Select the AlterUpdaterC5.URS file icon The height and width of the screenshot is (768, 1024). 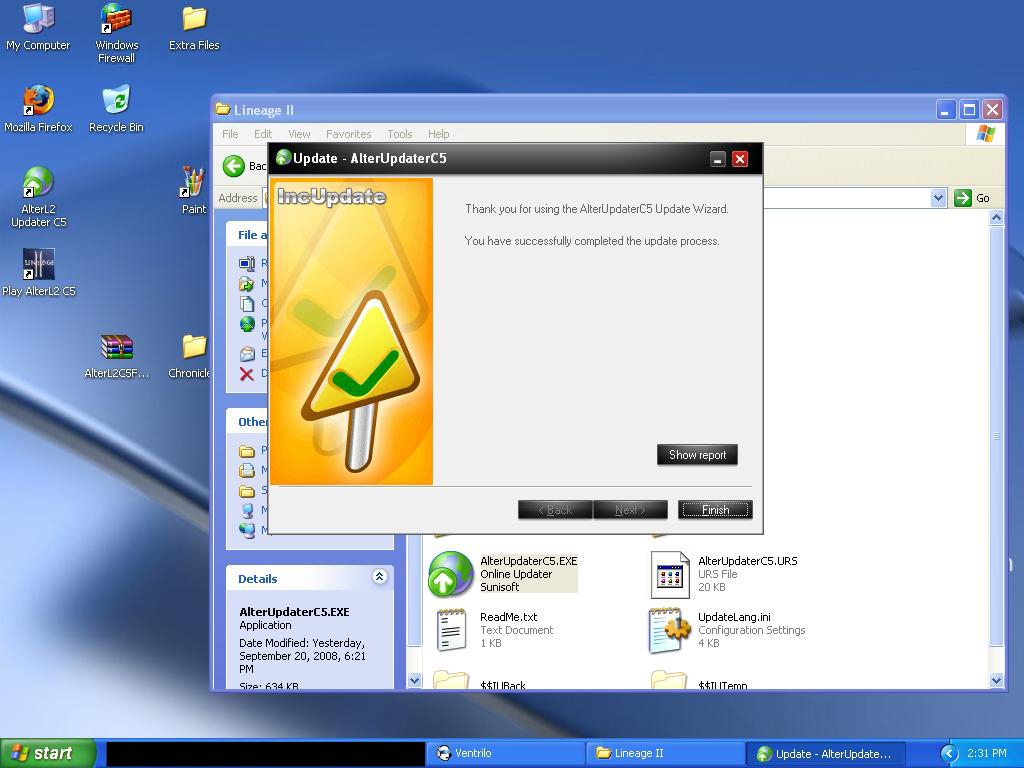coord(669,574)
